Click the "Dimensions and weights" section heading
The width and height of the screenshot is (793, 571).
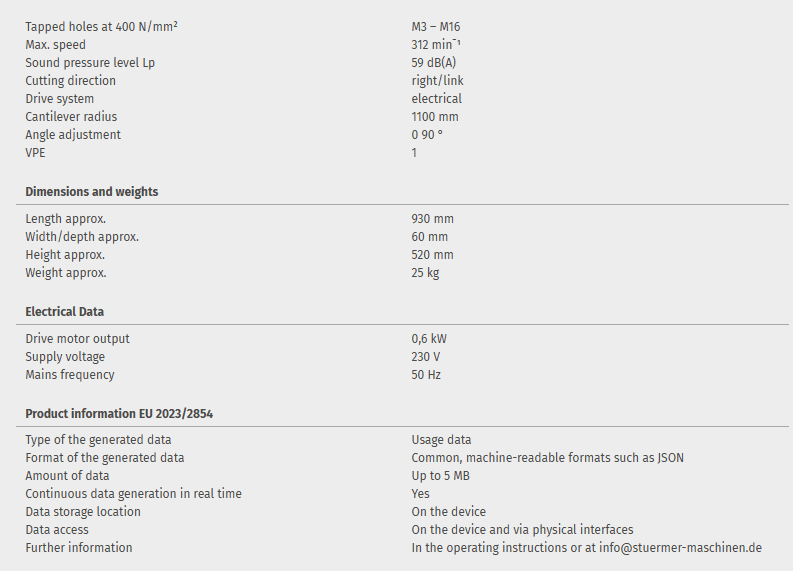[x=92, y=192]
